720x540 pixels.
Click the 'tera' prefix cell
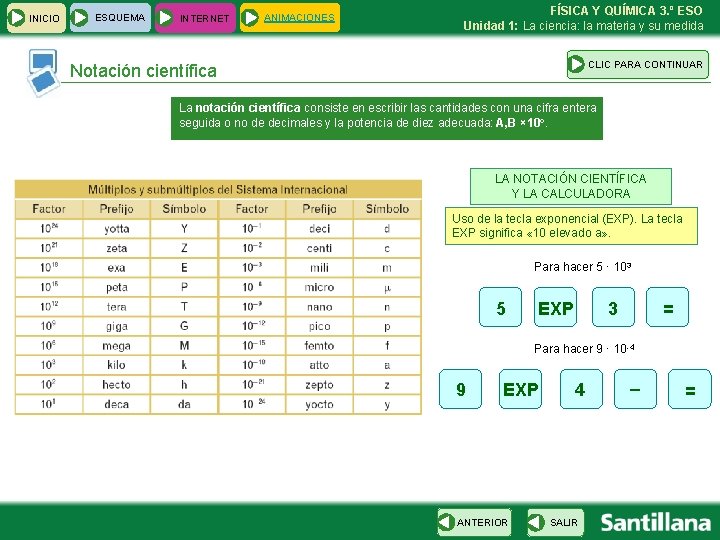[117, 307]
